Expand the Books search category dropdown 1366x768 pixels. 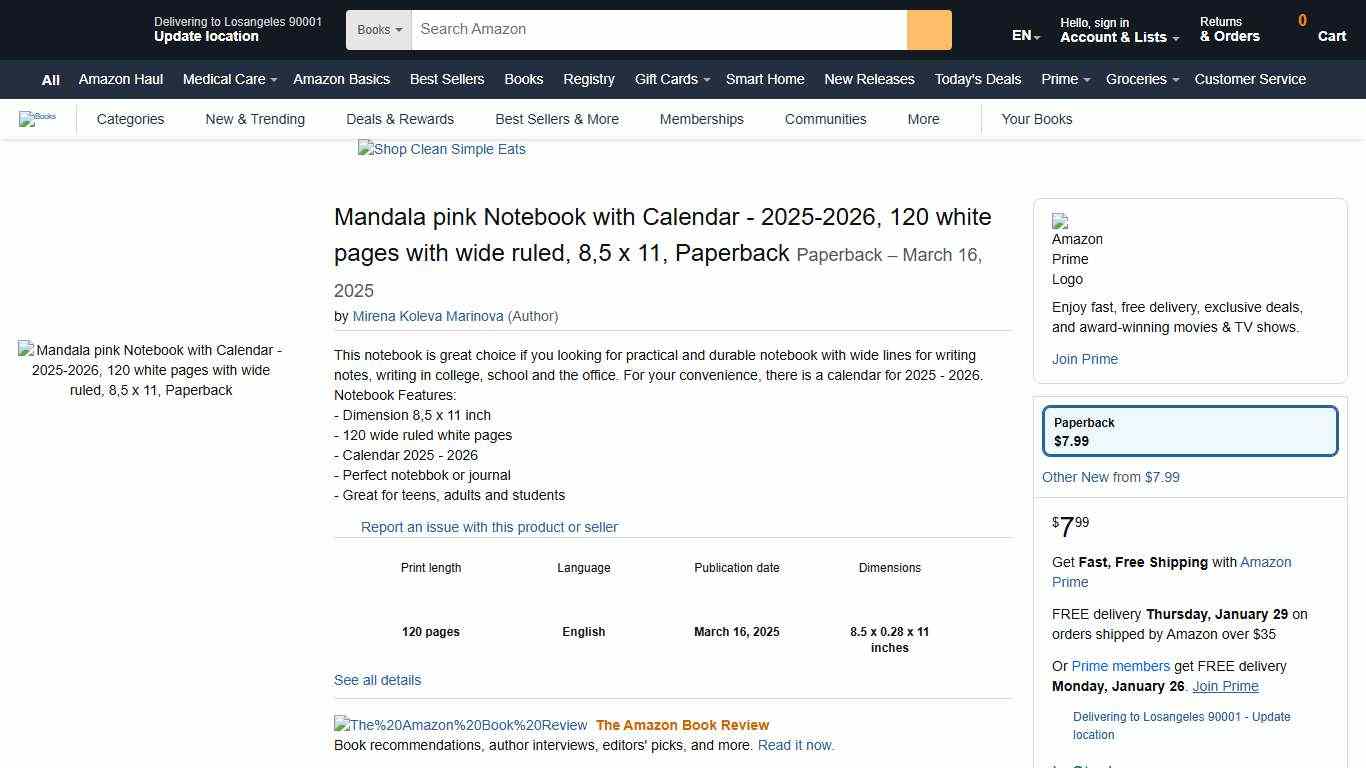click(x=379, y=30)
